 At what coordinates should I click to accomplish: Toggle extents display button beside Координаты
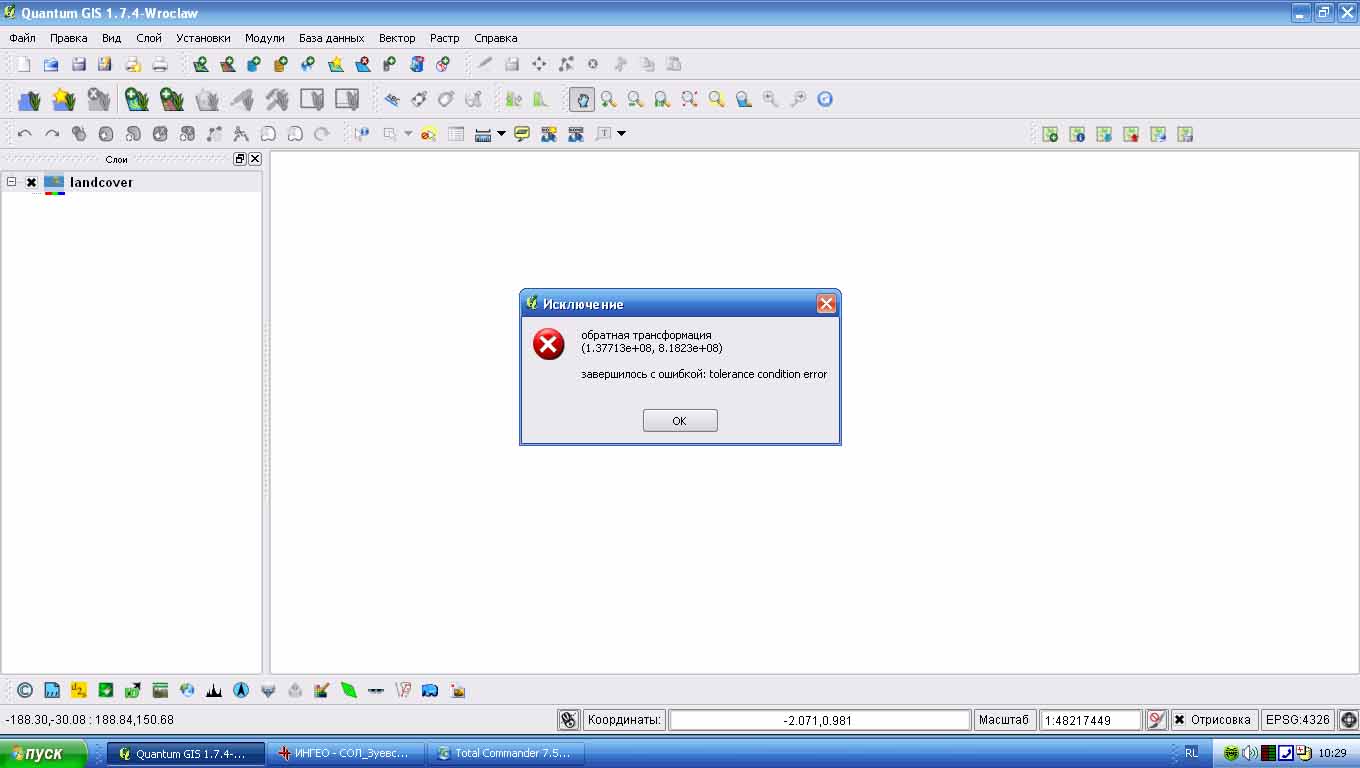coord(569,720)
